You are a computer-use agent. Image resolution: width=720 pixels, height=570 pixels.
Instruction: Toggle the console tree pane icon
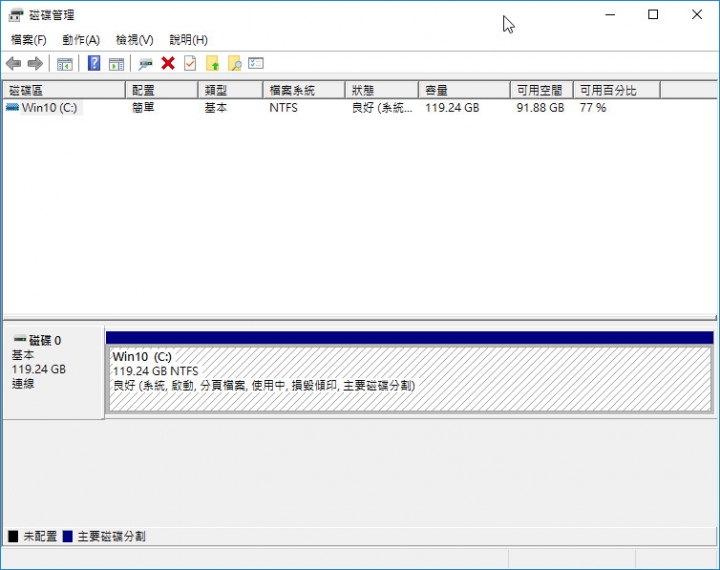pyautogui.click(x=65, y=64)
